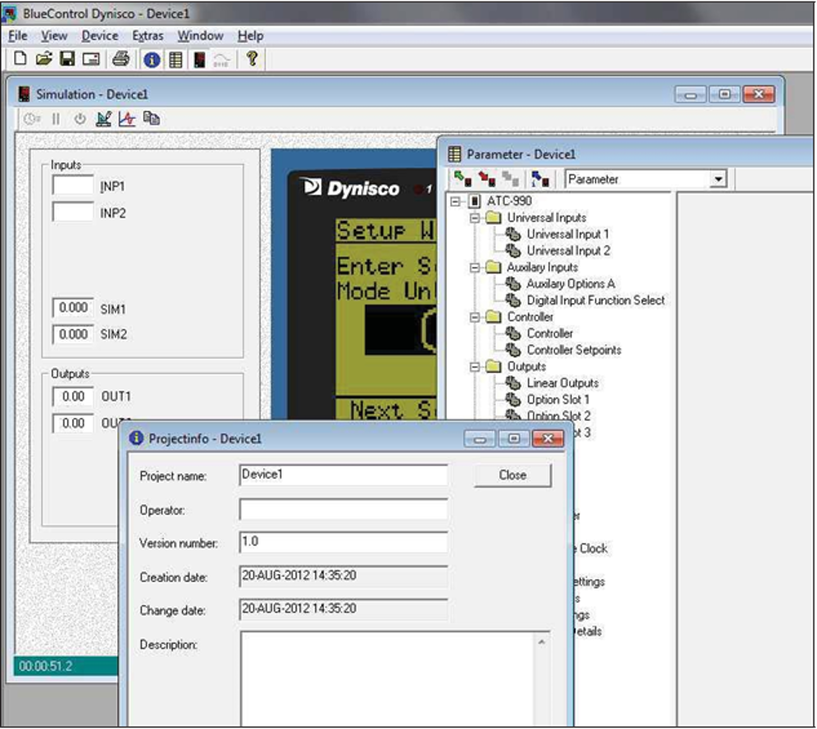Select Option Slot 1 in tree
817x729 pixels.
click(x=558, y=400)
